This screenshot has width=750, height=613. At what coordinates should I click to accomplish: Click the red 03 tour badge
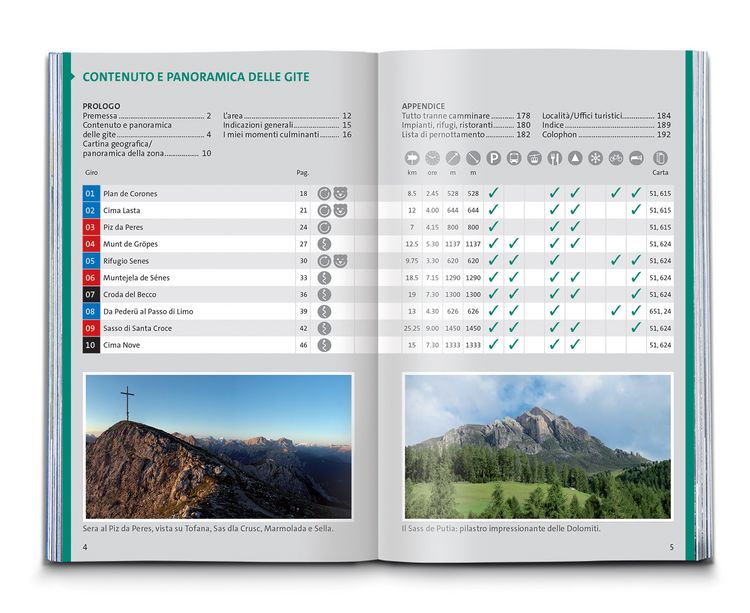point(91,227)
